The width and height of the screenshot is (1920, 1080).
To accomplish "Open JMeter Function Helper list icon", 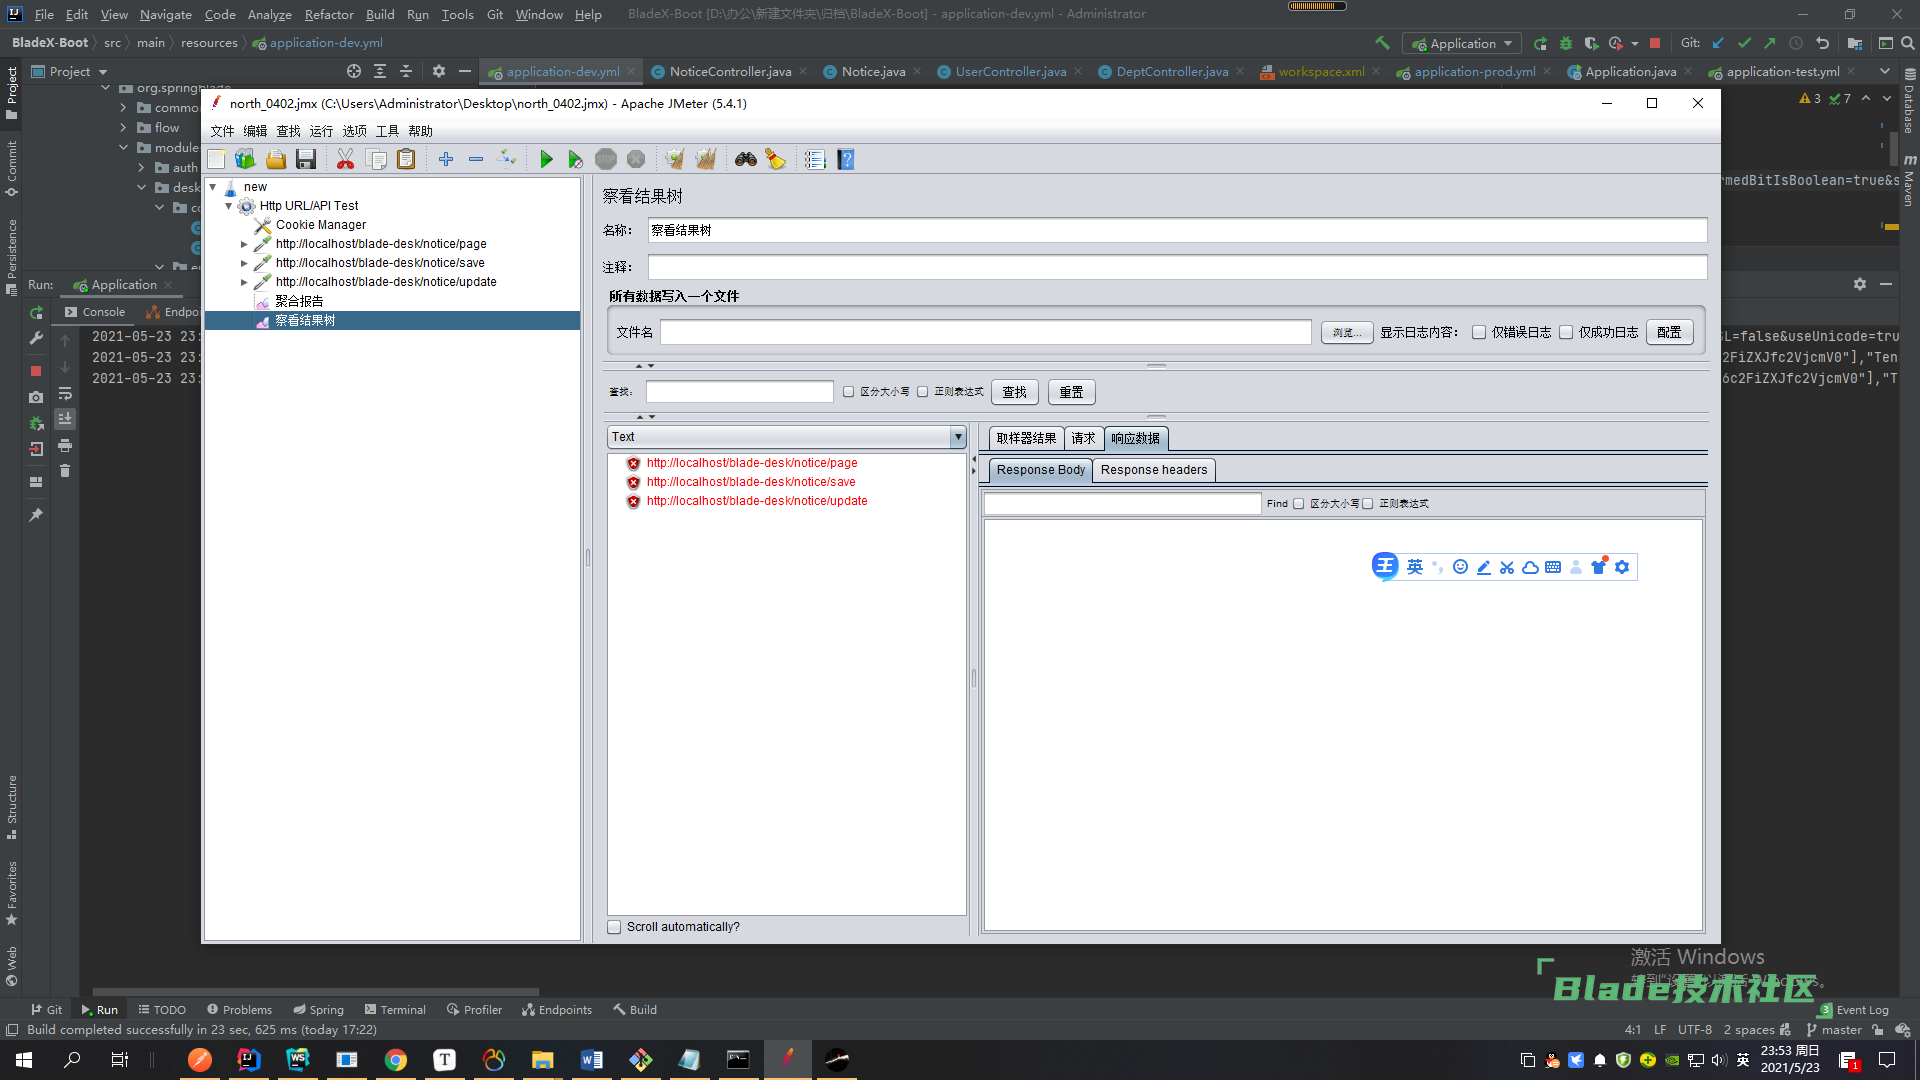I will point(815,159).
